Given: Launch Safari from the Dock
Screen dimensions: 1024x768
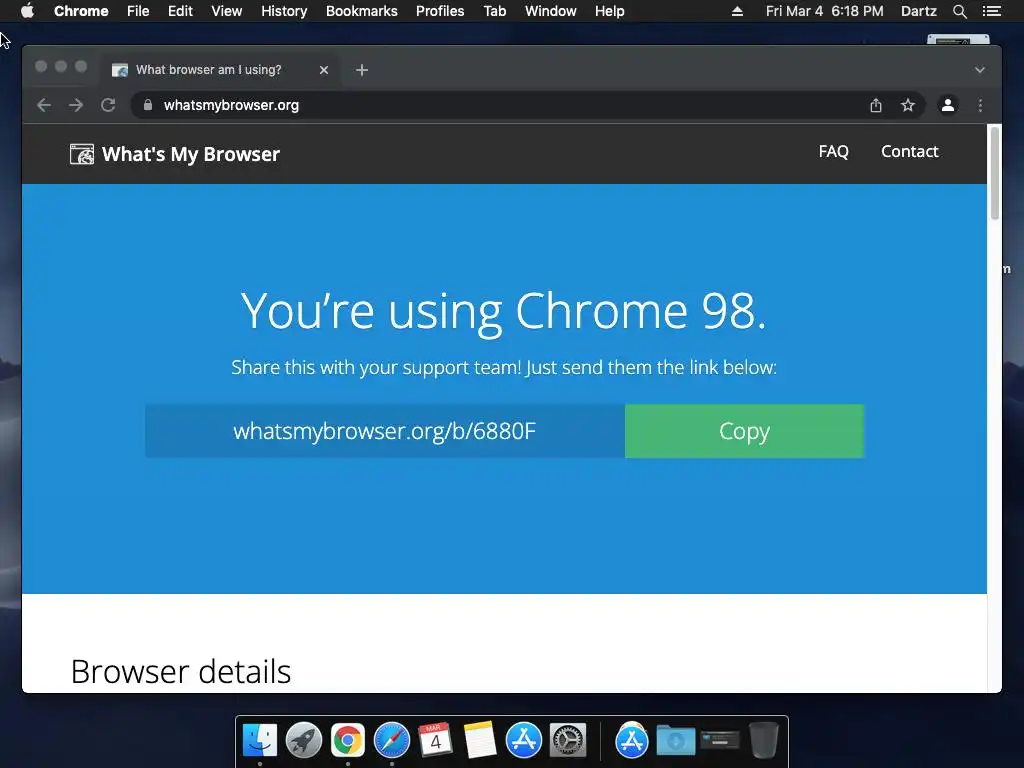Looking at the screenshot, I should [392, 741].
